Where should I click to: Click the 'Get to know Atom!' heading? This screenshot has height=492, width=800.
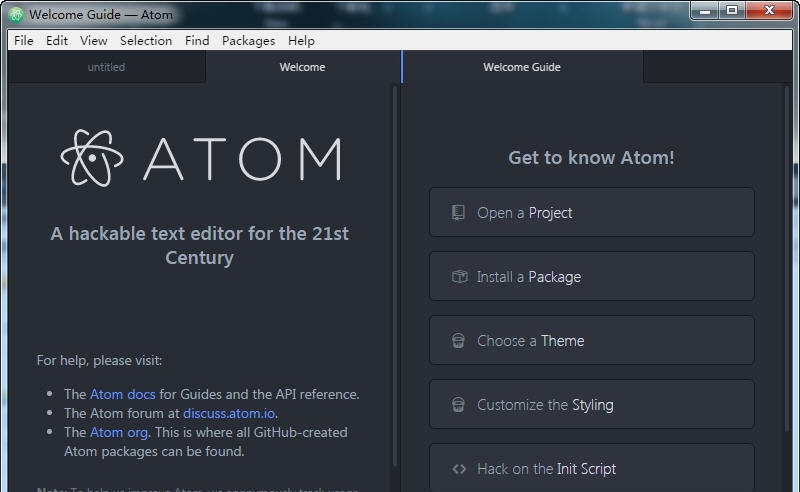(x=591, y=158)
